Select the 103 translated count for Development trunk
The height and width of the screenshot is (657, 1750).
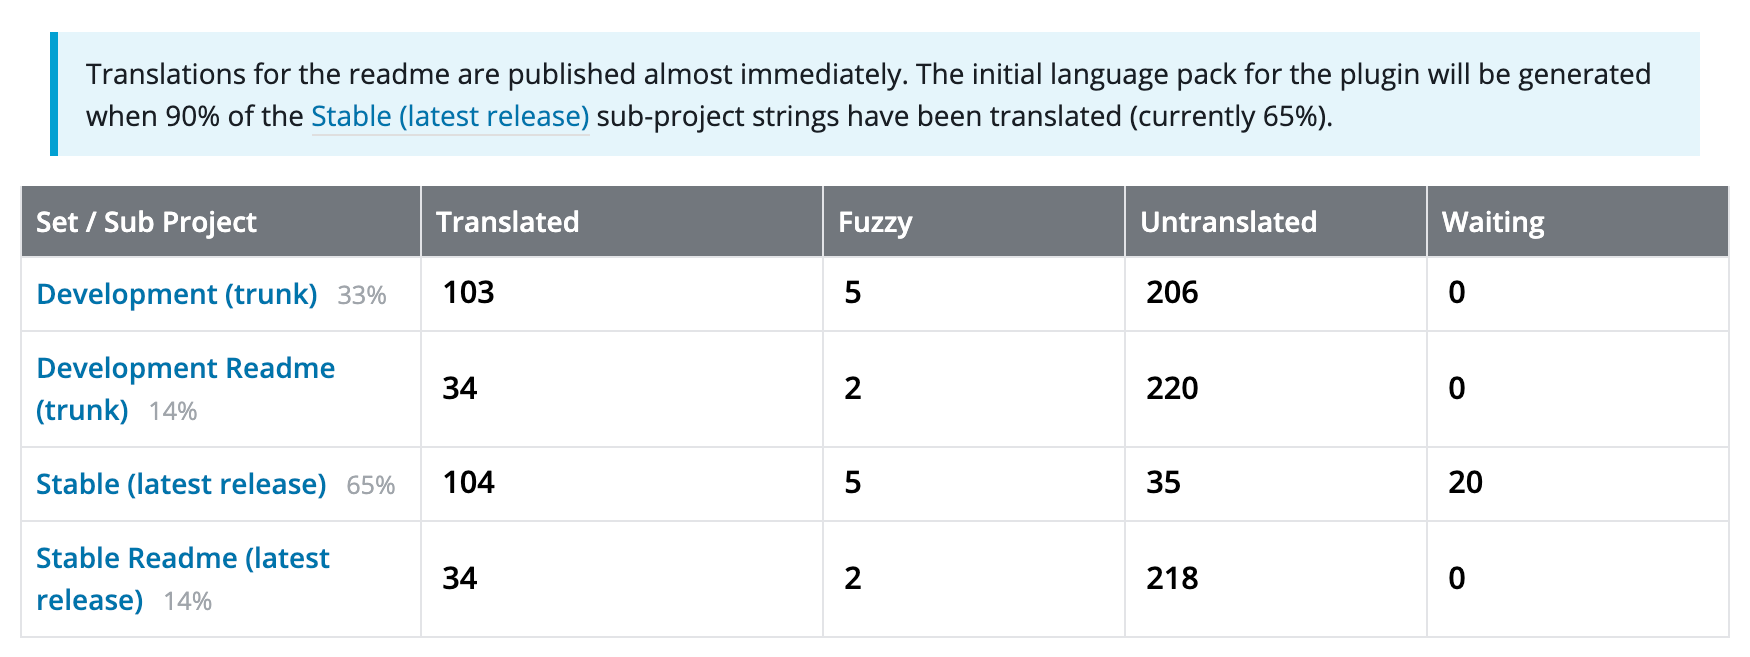coord(466,293)
